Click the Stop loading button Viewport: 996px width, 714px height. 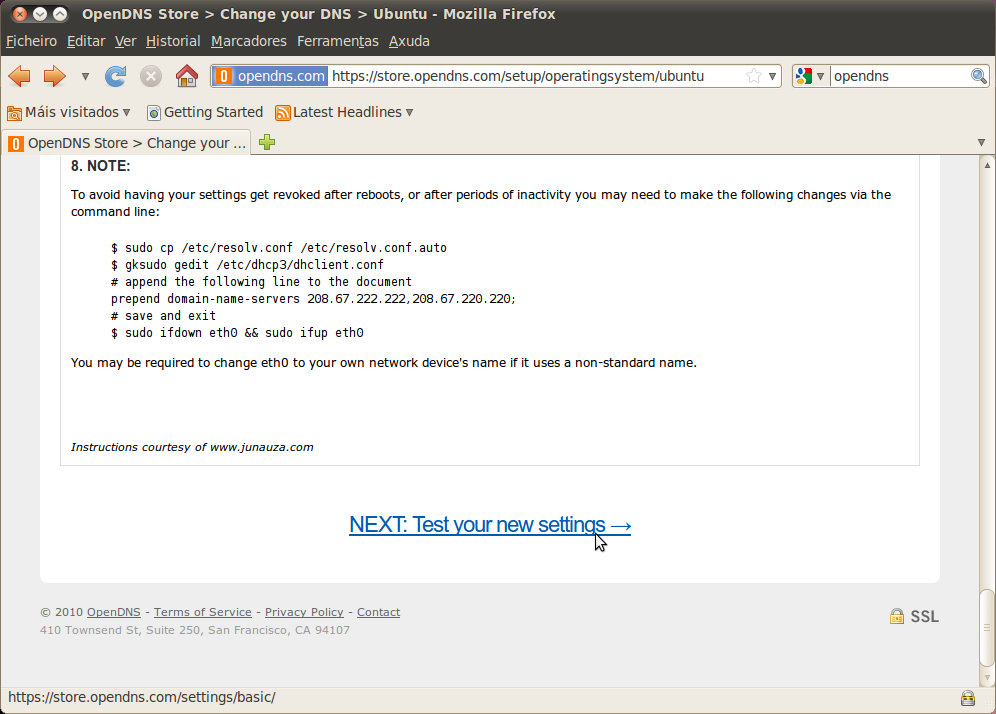151,76
